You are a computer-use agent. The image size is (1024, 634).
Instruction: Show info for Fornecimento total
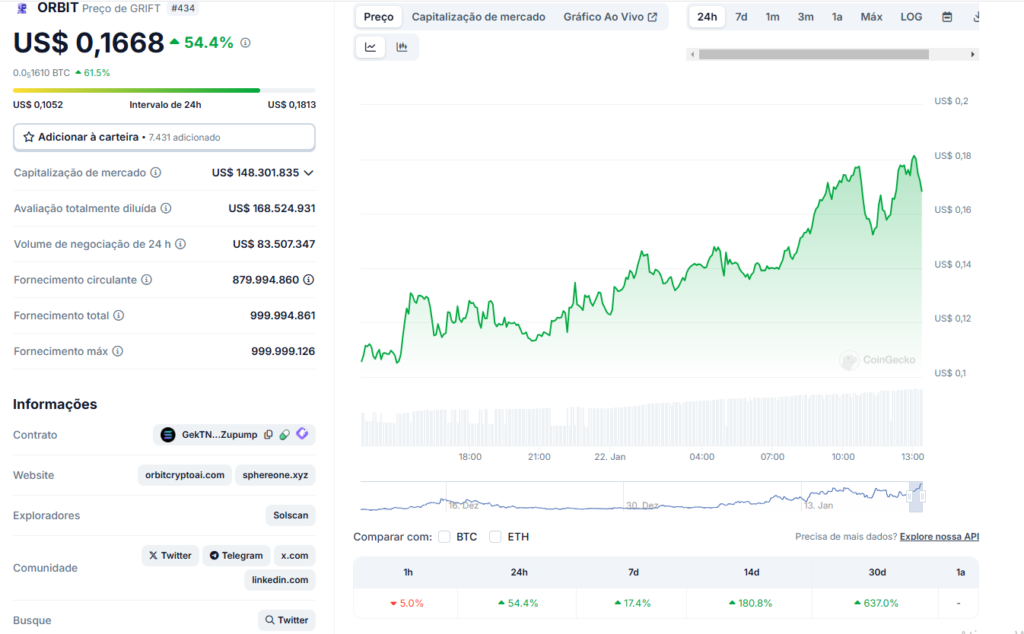pyautogui.click(x=118, y=315)
